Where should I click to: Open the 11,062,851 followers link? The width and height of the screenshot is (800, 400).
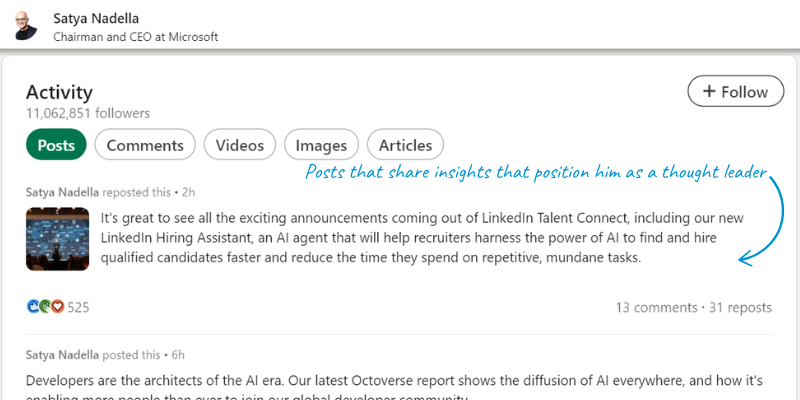point(88,113)
